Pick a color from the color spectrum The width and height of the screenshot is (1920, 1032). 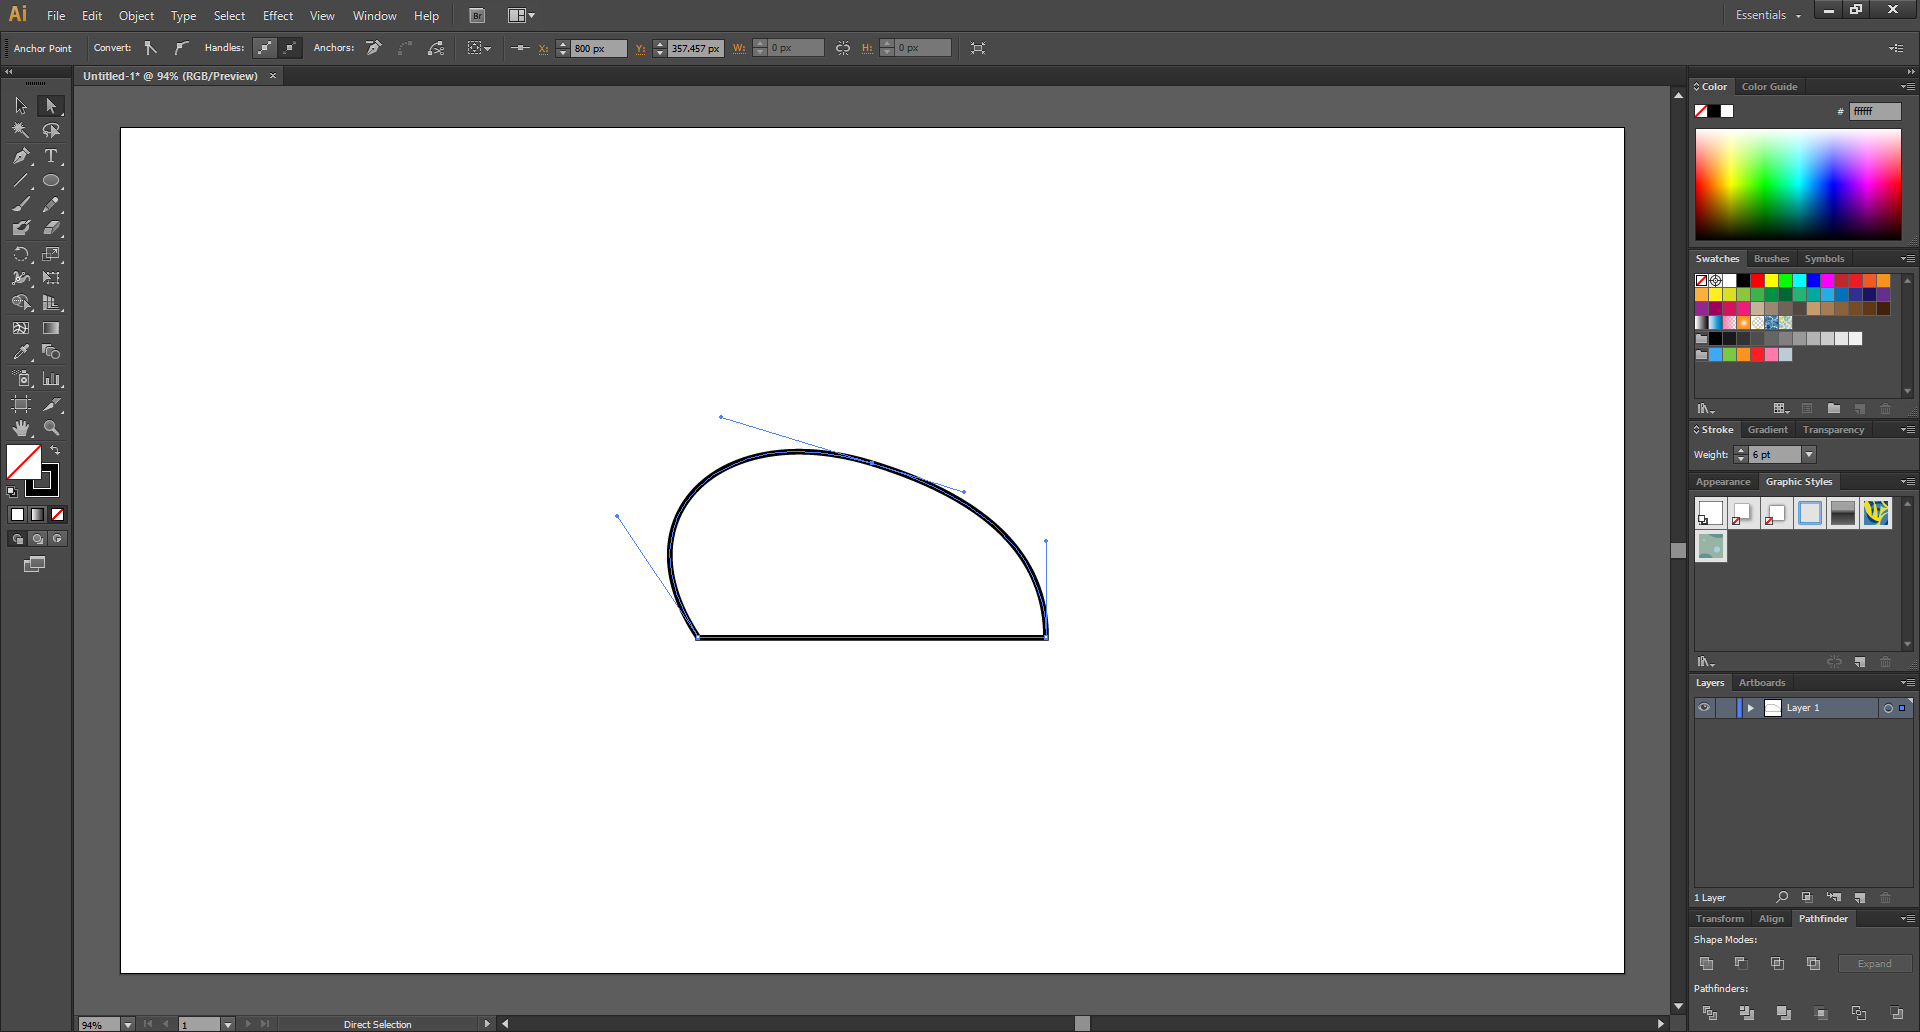point(1798,184)
